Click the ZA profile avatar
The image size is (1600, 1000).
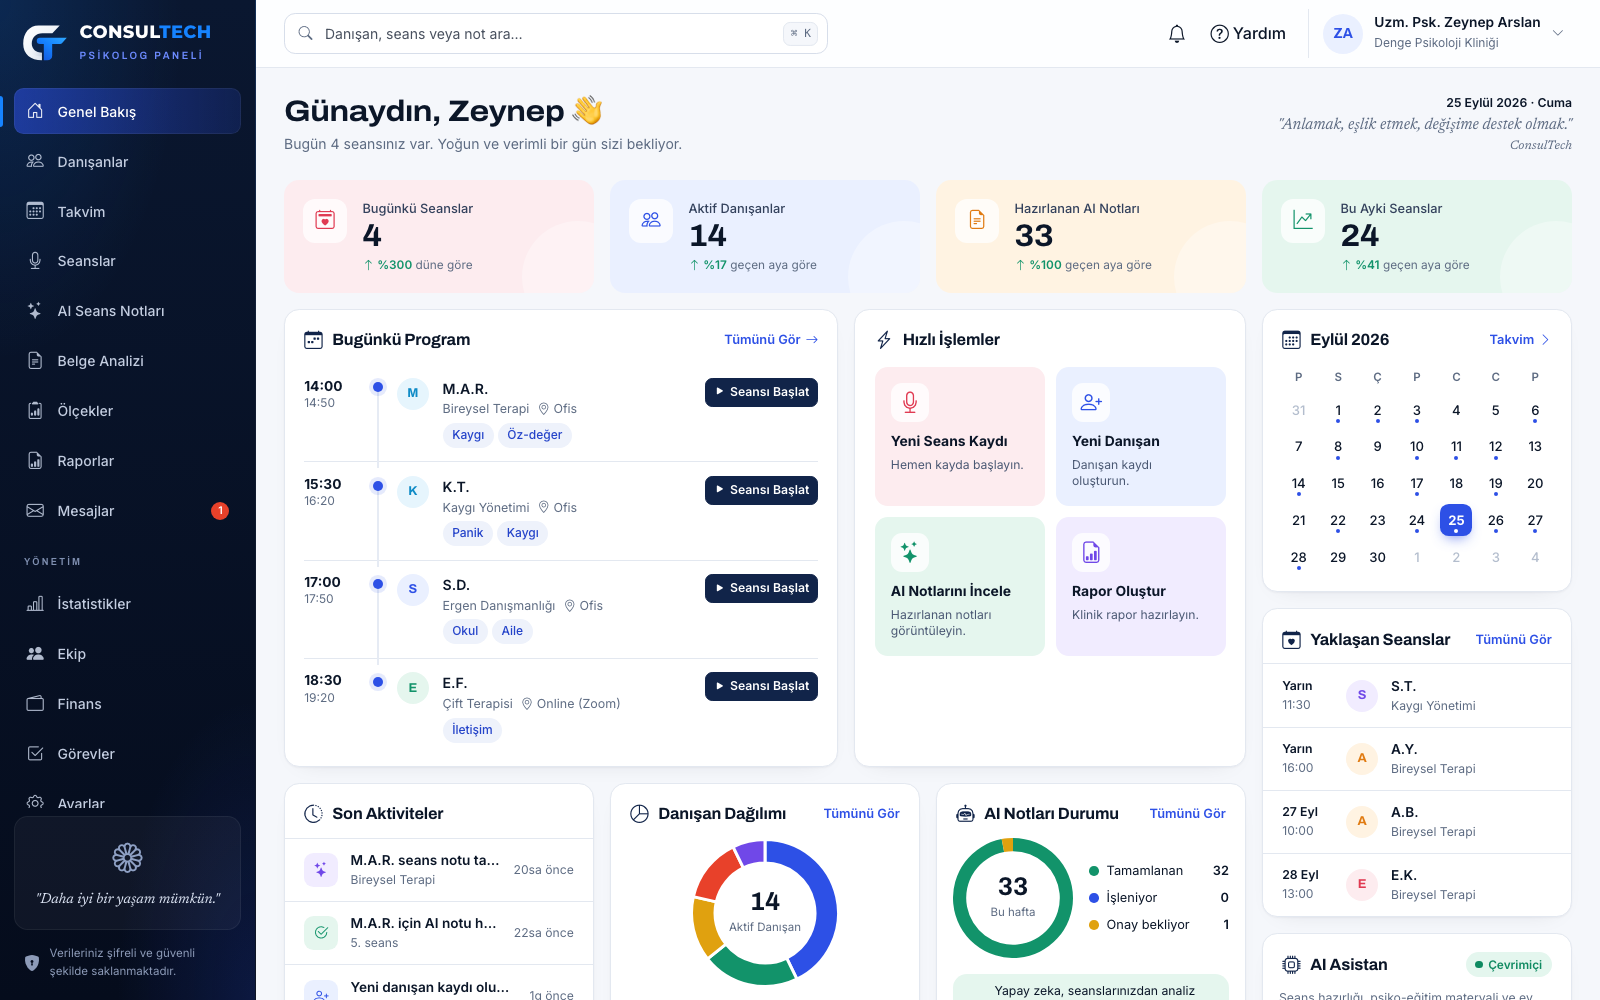point(1343,34)
